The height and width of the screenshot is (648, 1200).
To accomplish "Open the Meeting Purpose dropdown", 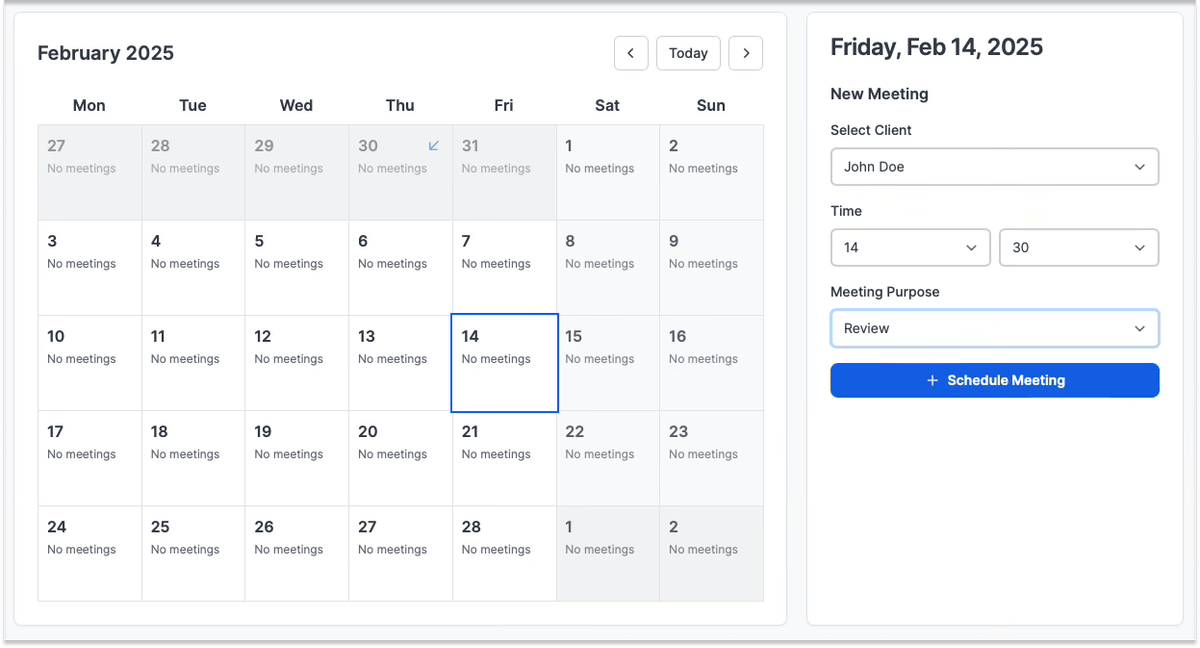I will coord(994,328).
